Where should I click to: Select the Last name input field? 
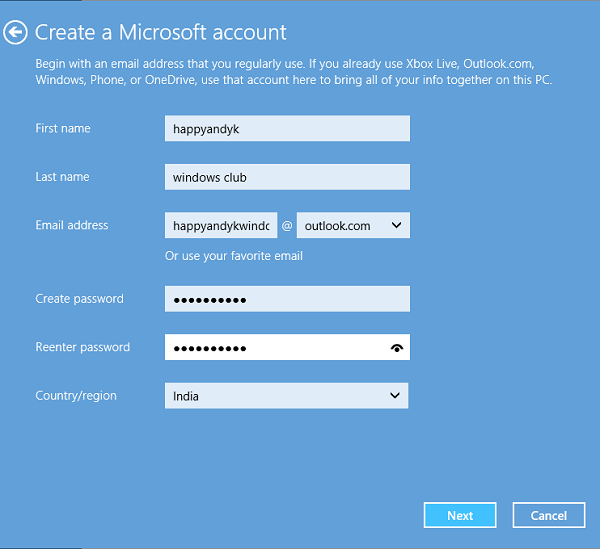pyautogui.click(x=287, y=177)
